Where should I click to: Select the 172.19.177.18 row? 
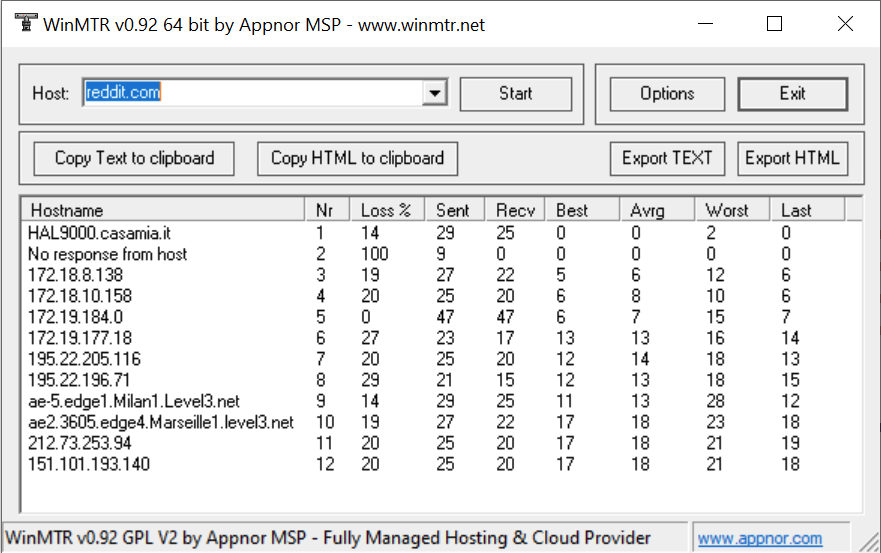(x=441, y=338)
